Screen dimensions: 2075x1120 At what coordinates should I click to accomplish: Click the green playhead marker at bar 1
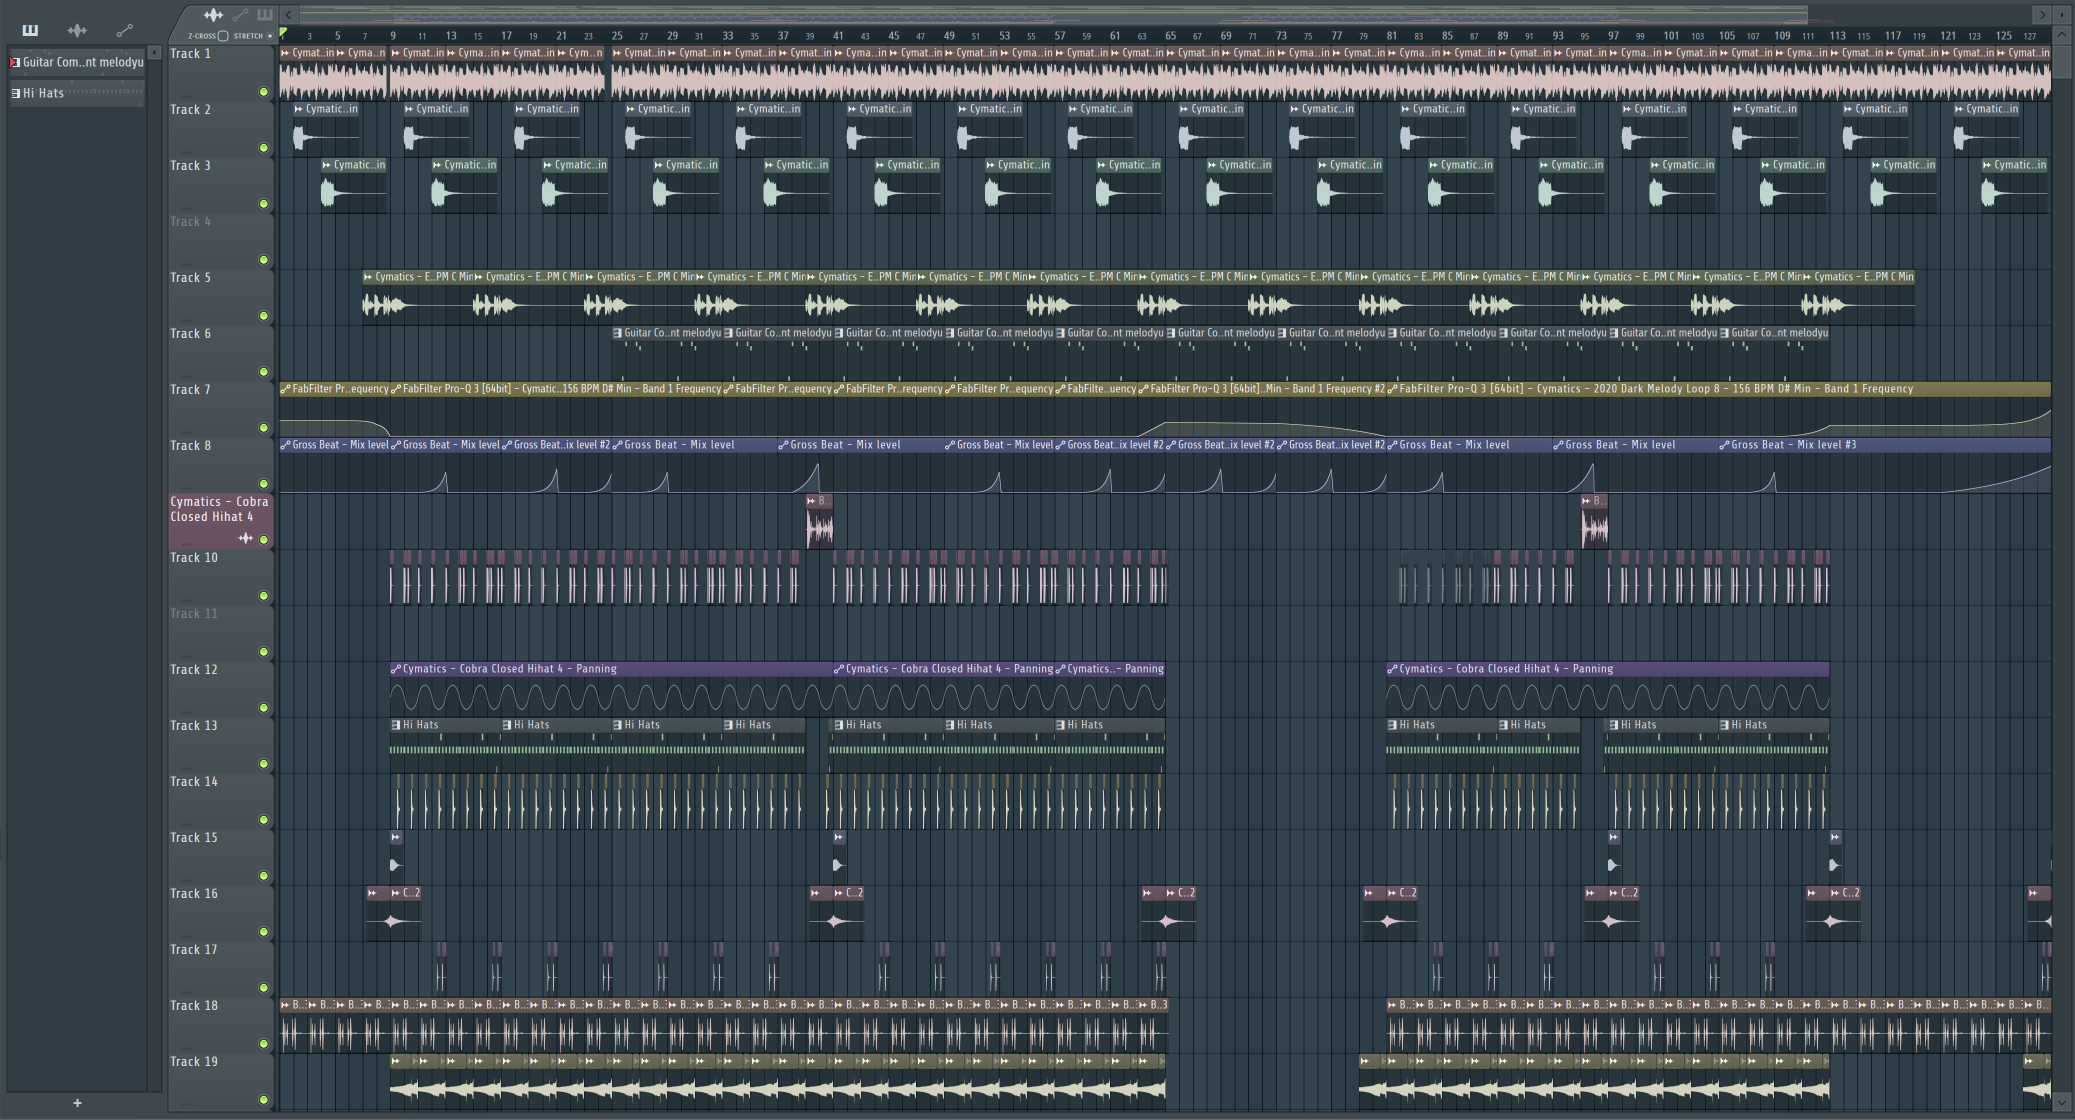point(284,34)
